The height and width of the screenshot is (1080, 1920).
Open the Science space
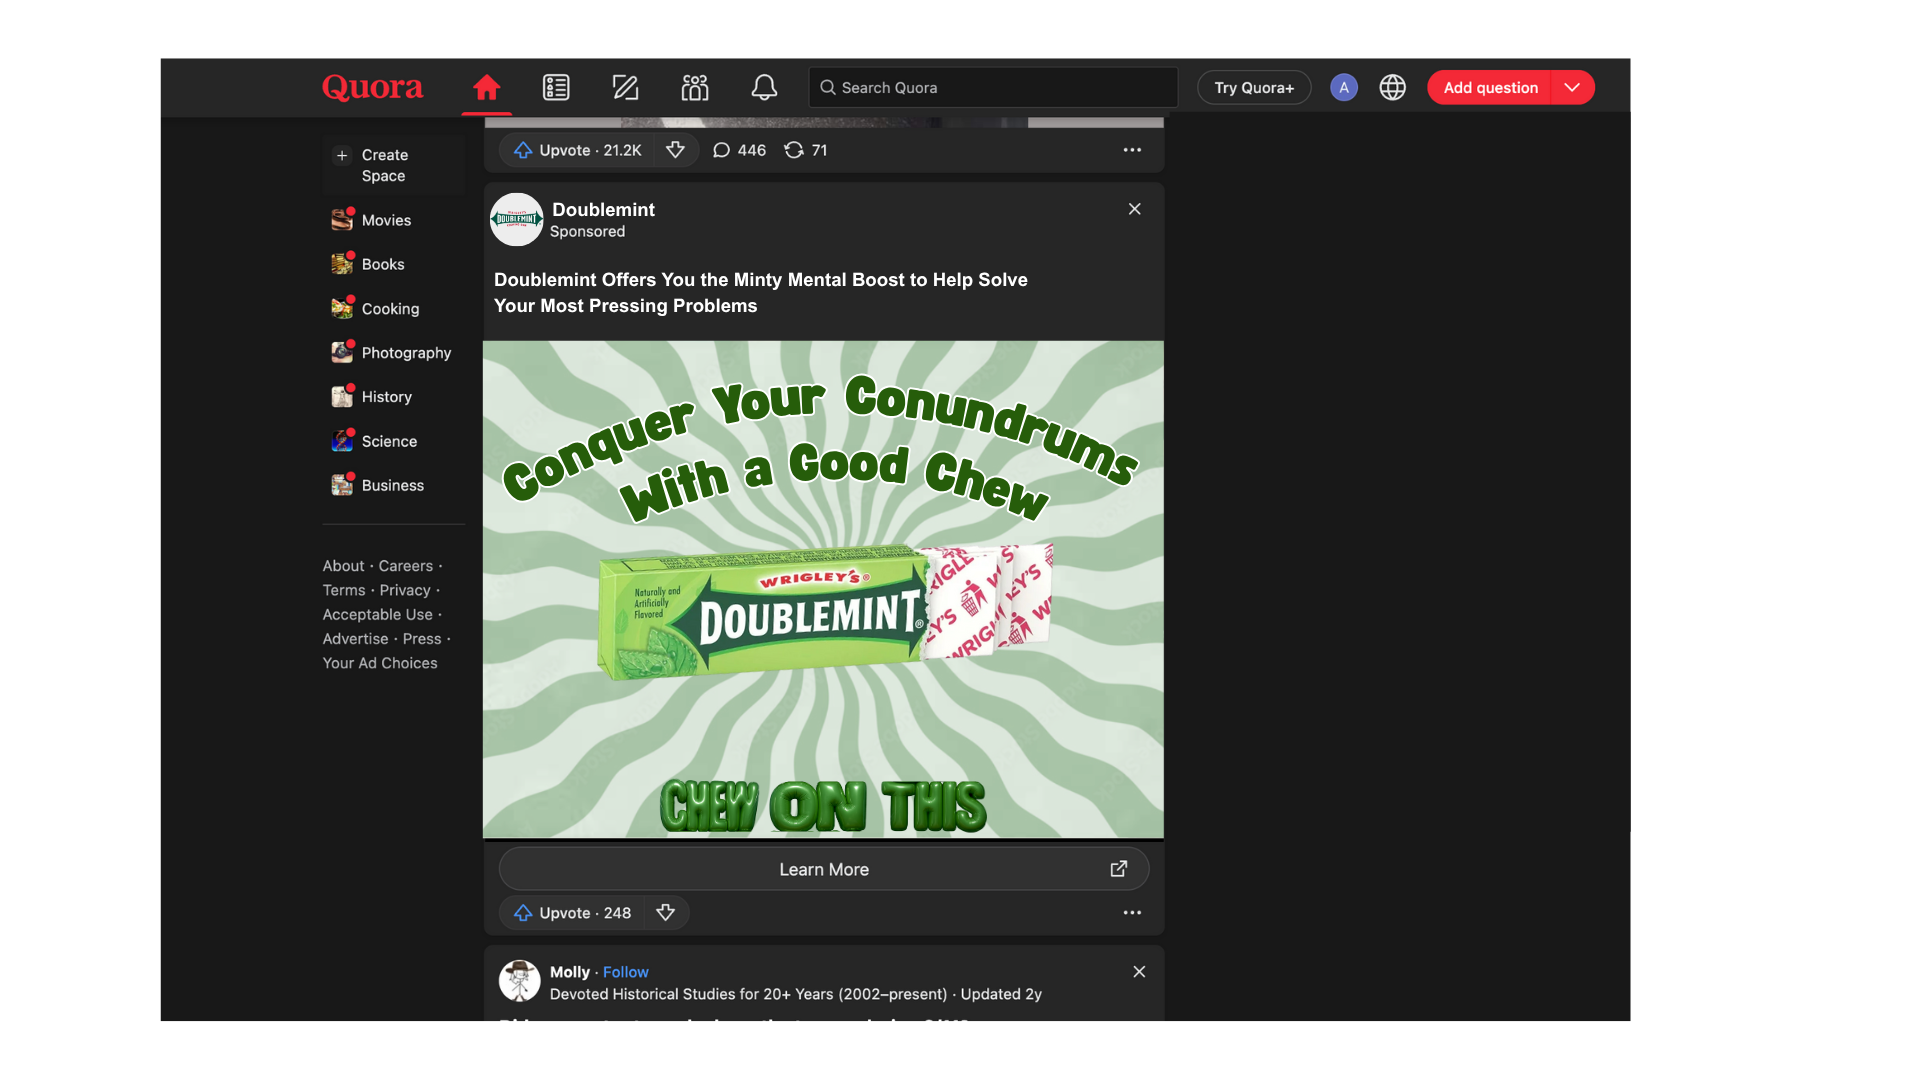point(388,441)
